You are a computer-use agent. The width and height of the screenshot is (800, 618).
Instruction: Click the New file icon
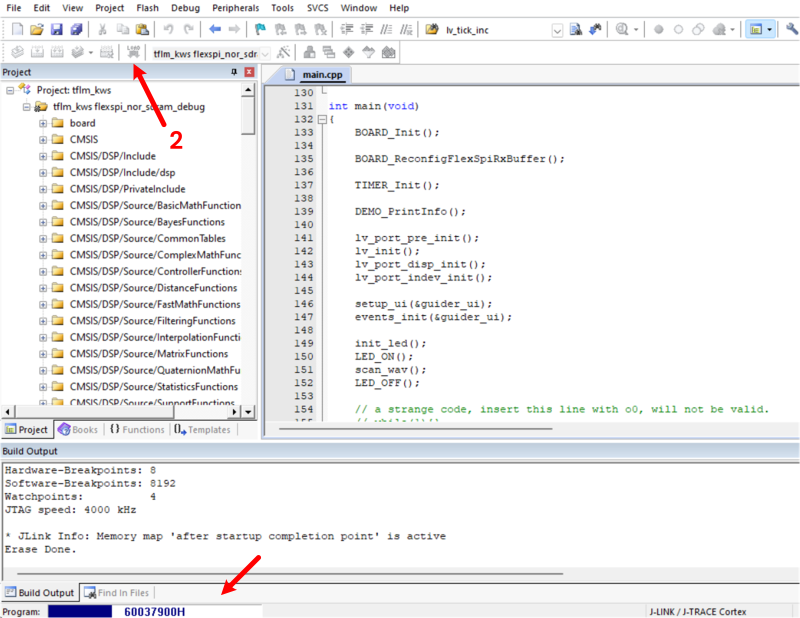[x=16, y=30]
